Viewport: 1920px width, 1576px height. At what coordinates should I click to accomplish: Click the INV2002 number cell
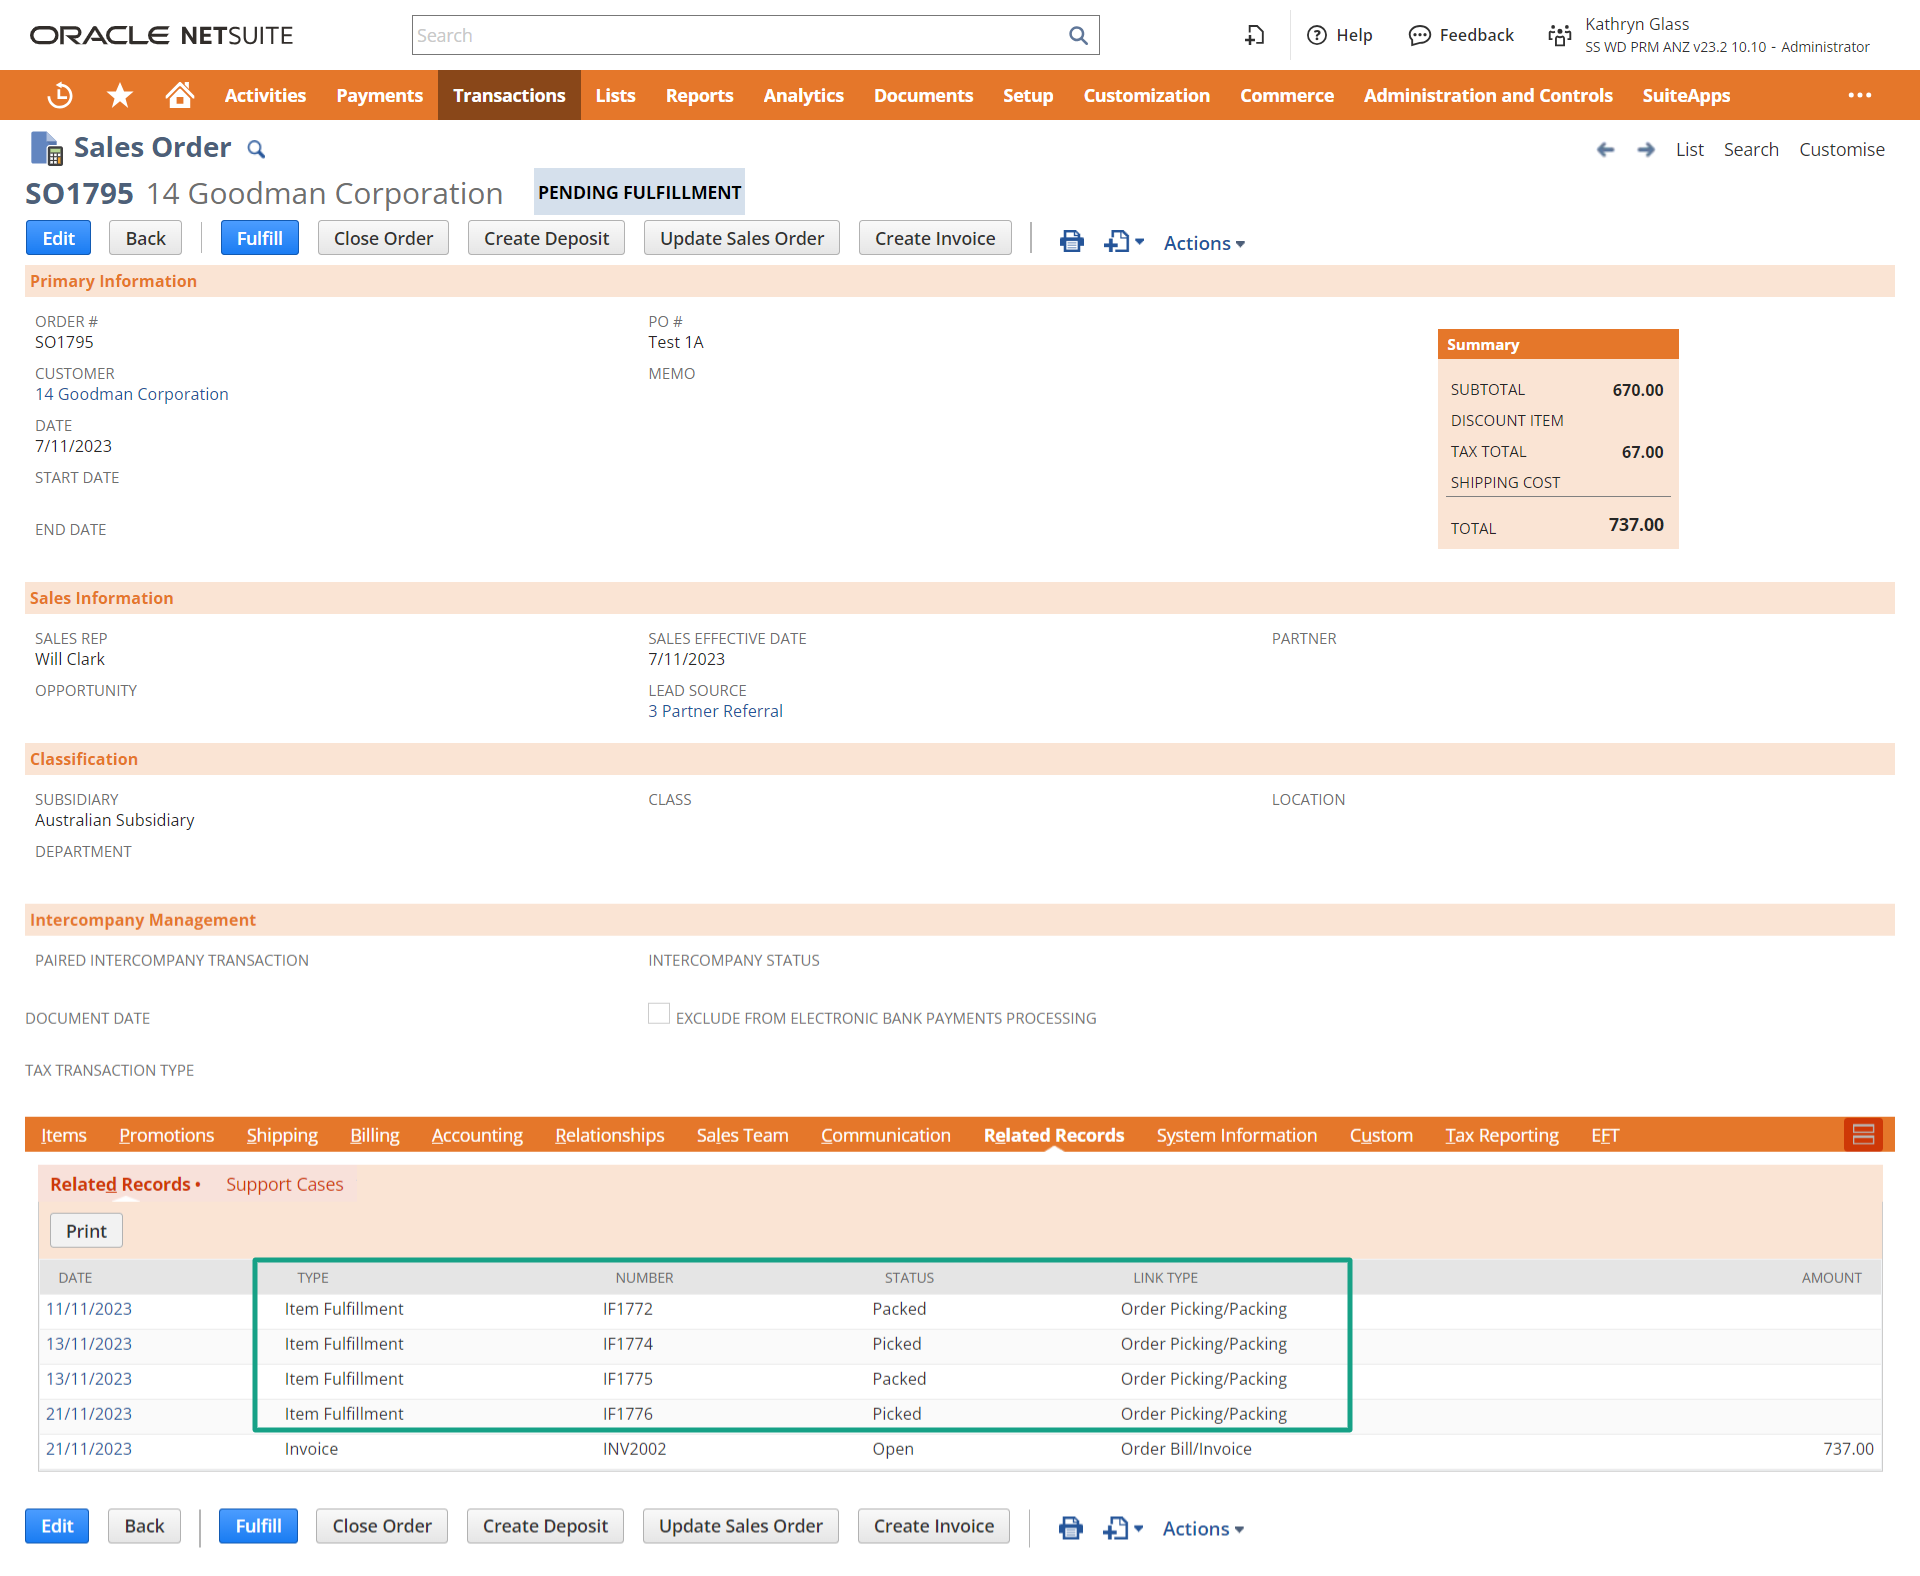(x=635, y=1449)
